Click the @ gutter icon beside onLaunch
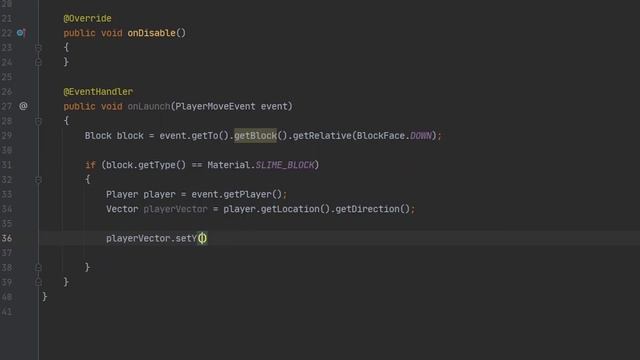The width and height of the screenshot is (640, 360). coord(23,106)
